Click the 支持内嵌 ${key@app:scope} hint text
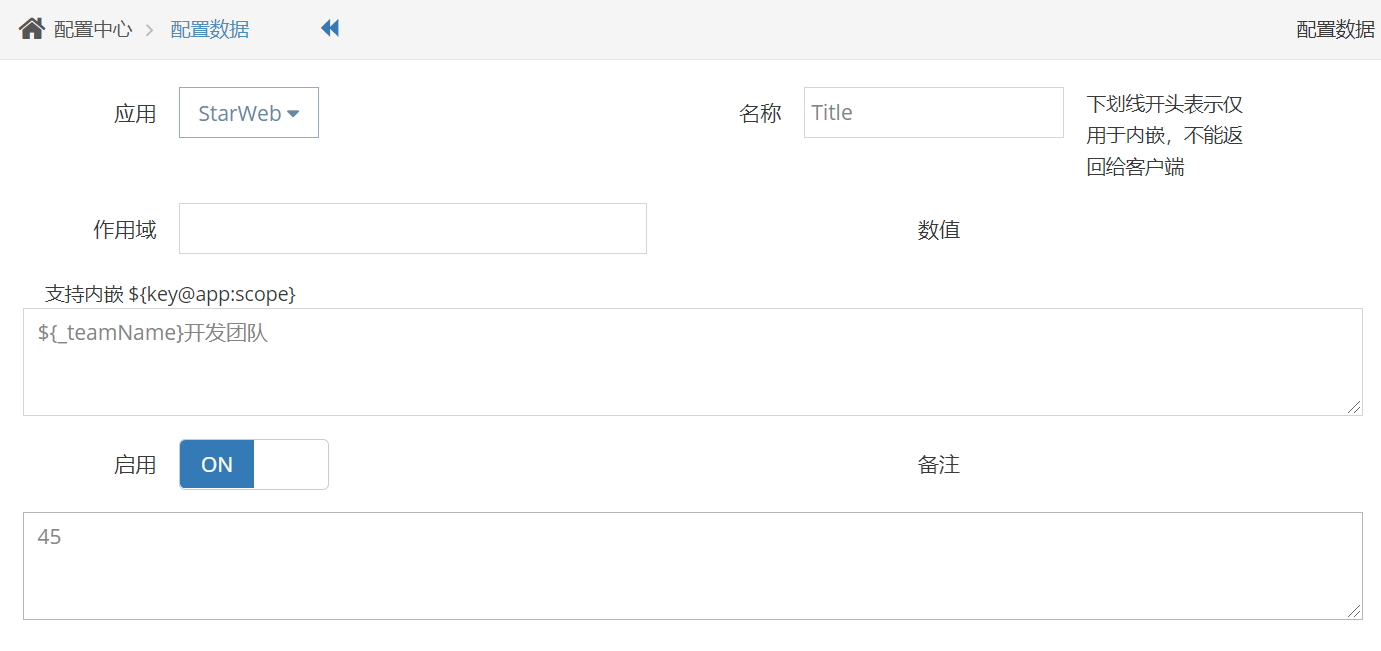This screenshot has height=651, width=1381. (x=171, y=294)
